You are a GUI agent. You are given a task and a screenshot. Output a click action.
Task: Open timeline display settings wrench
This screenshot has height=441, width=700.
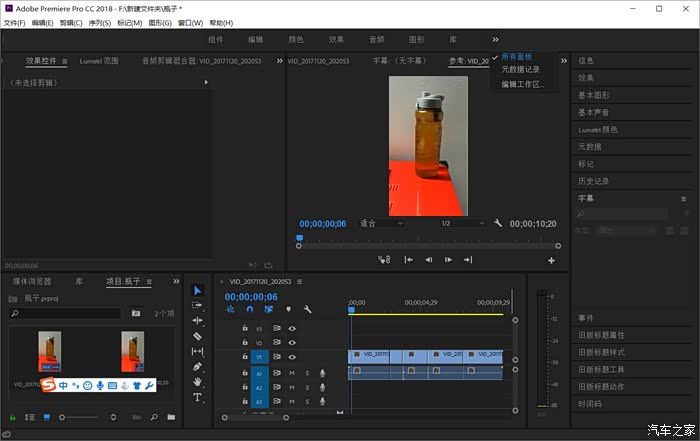pos(308,309)
